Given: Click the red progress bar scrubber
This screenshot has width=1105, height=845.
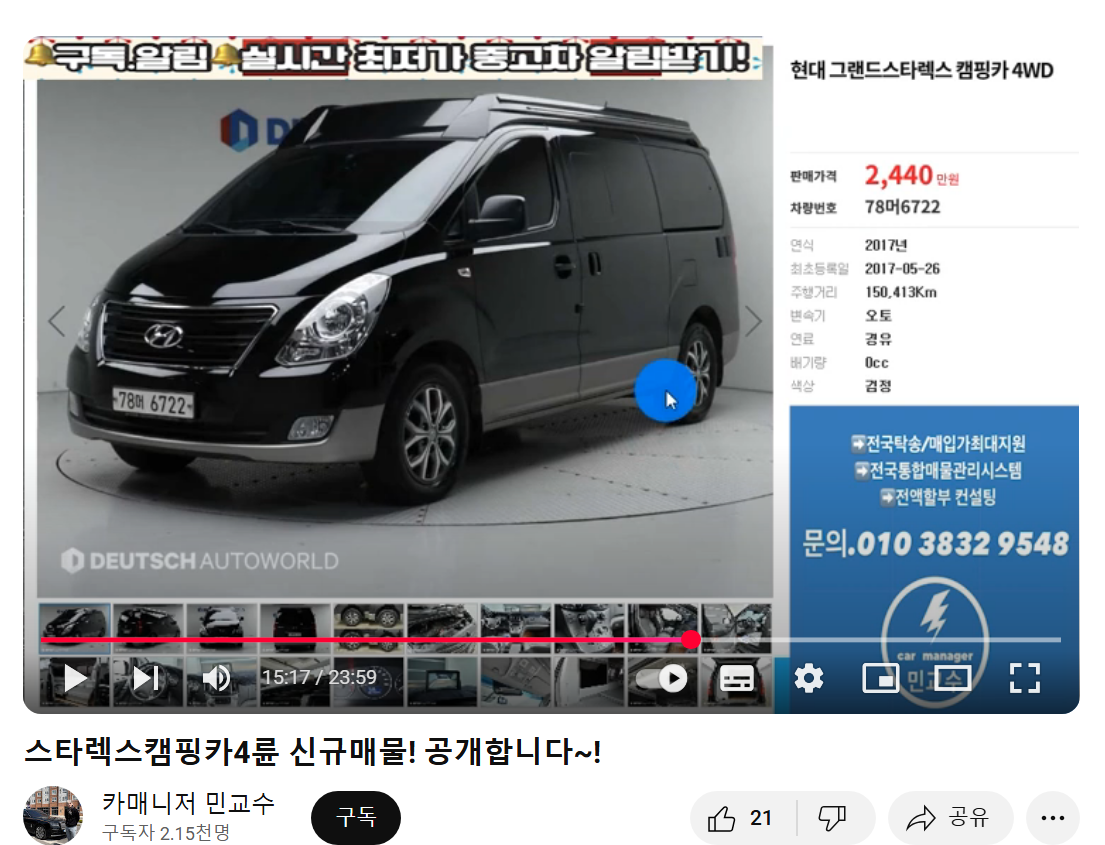Looking at the screenshot, I should click(691, 640).
